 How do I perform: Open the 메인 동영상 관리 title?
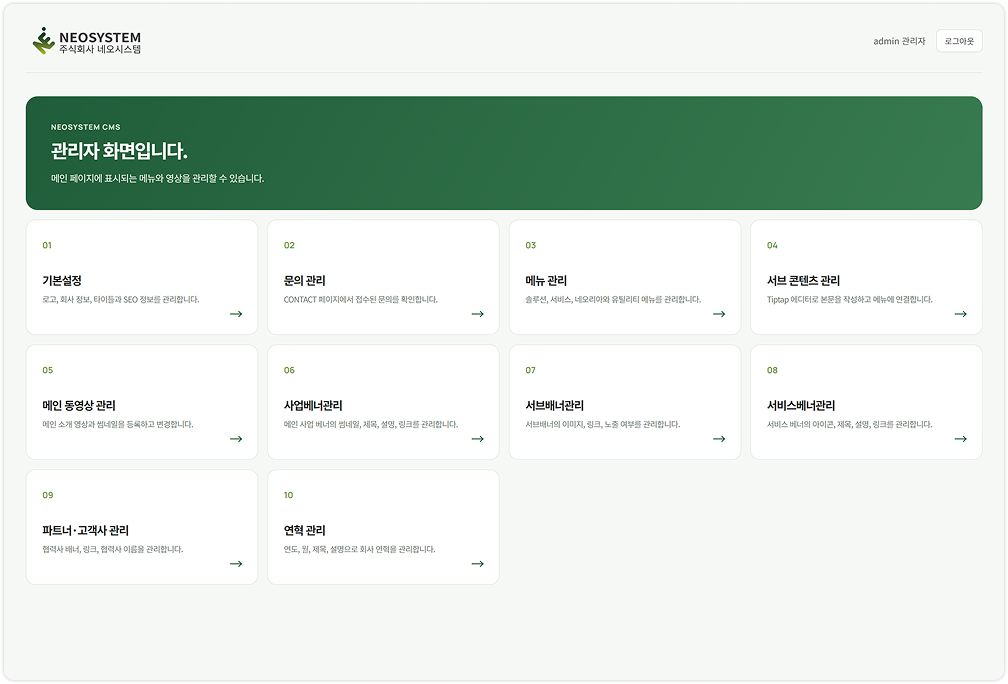(79, 405)
